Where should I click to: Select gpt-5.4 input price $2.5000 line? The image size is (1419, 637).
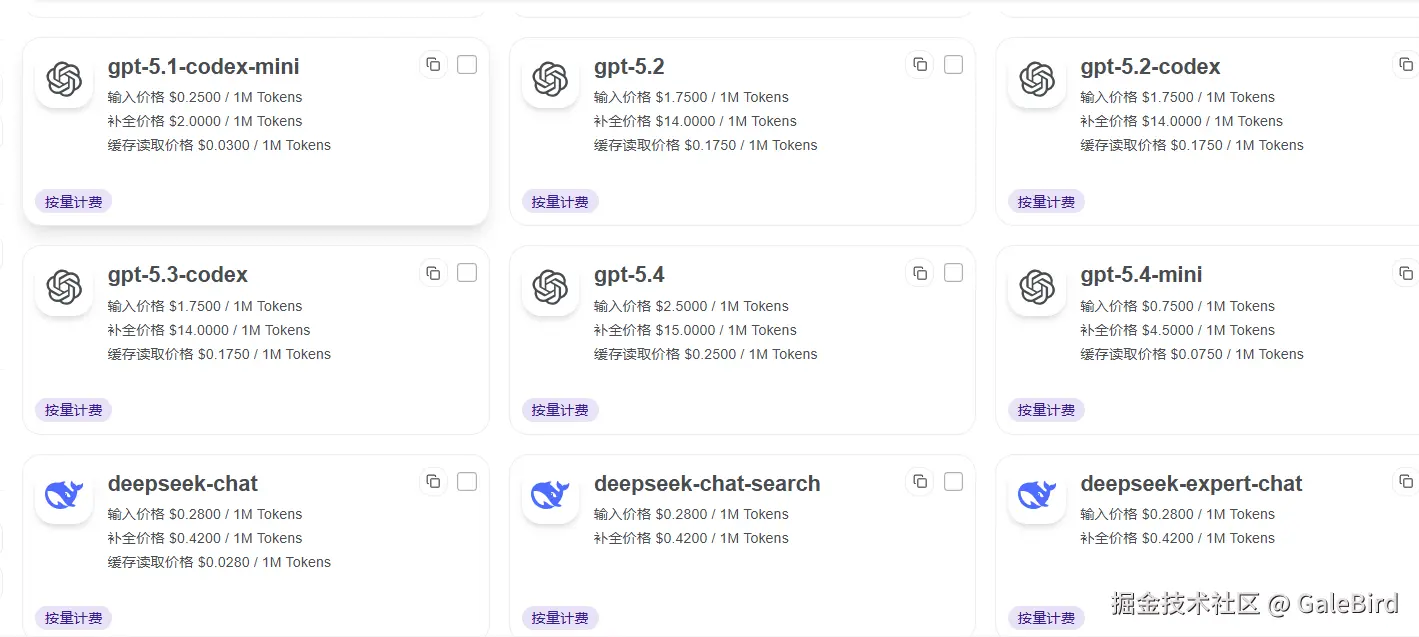point(691,306)
